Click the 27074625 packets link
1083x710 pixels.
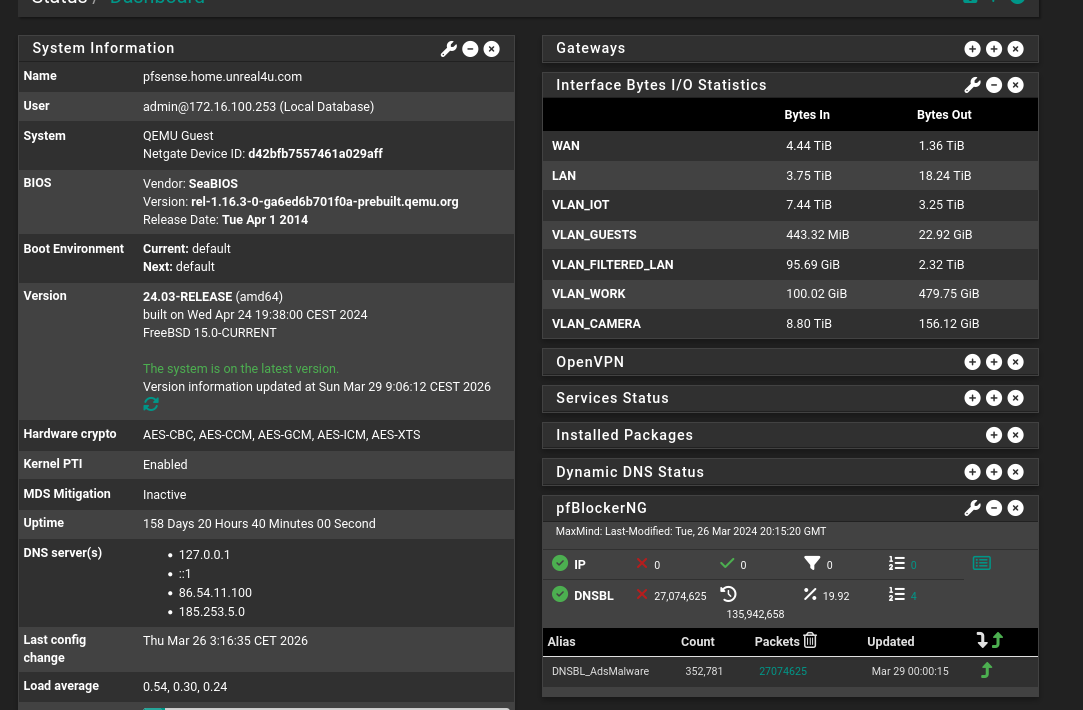pos(783,671)
